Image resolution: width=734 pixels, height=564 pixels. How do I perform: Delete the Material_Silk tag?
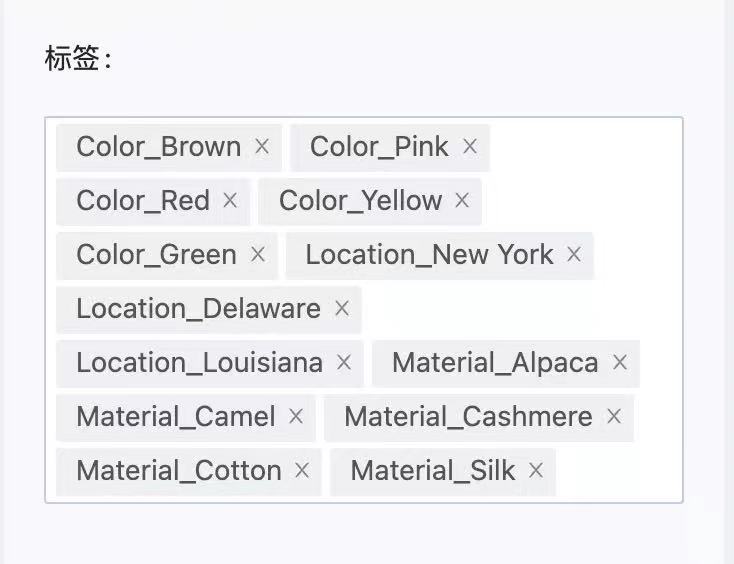click(x=536, y=471)
